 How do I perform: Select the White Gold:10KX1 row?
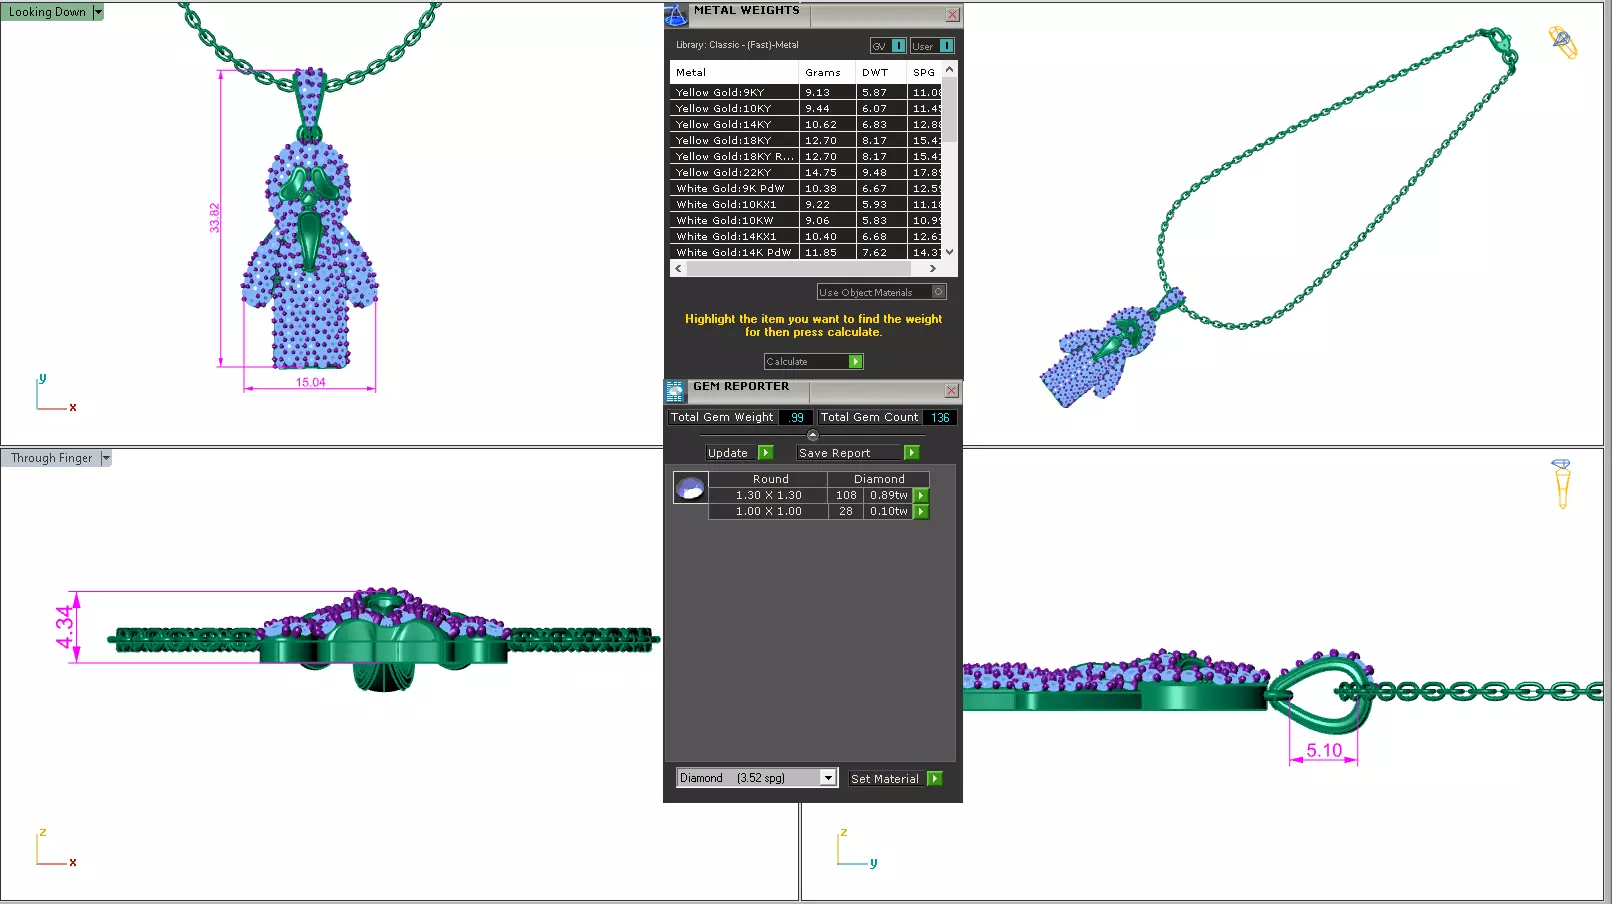(x=805, y=204)
